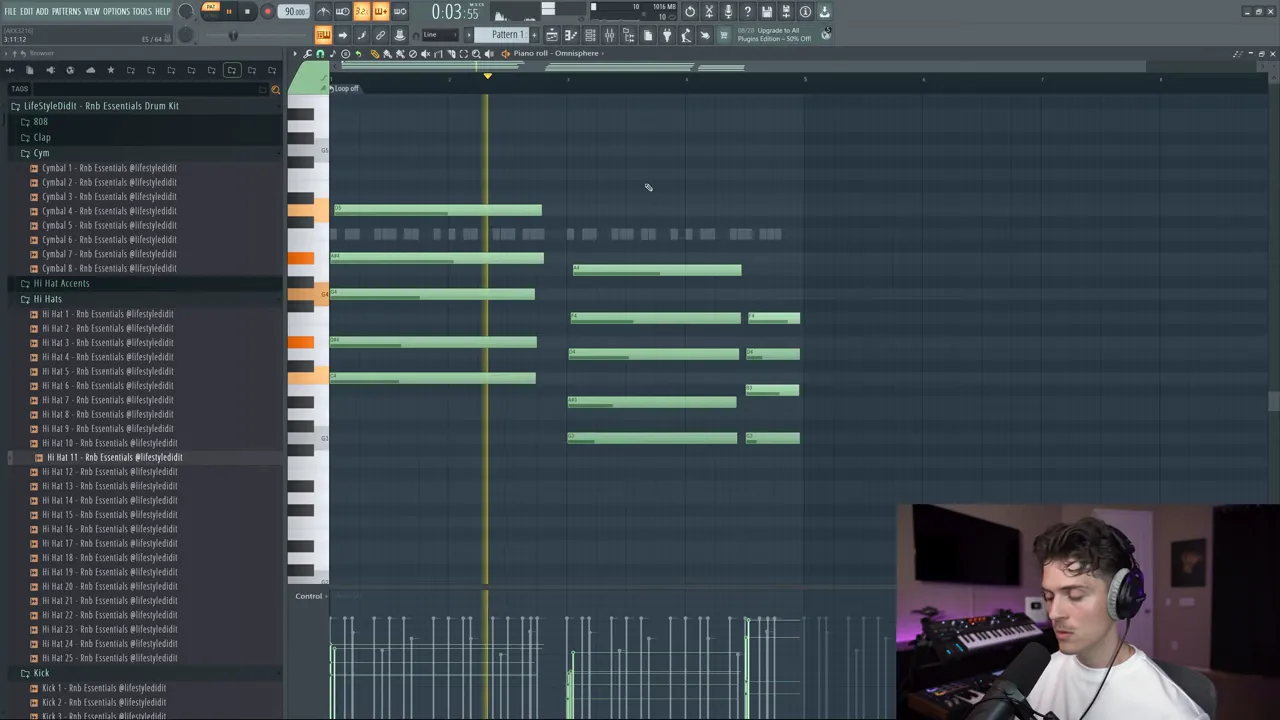
Task: Select Hi Hat 11 sample in browser
Action: point(114,457)
